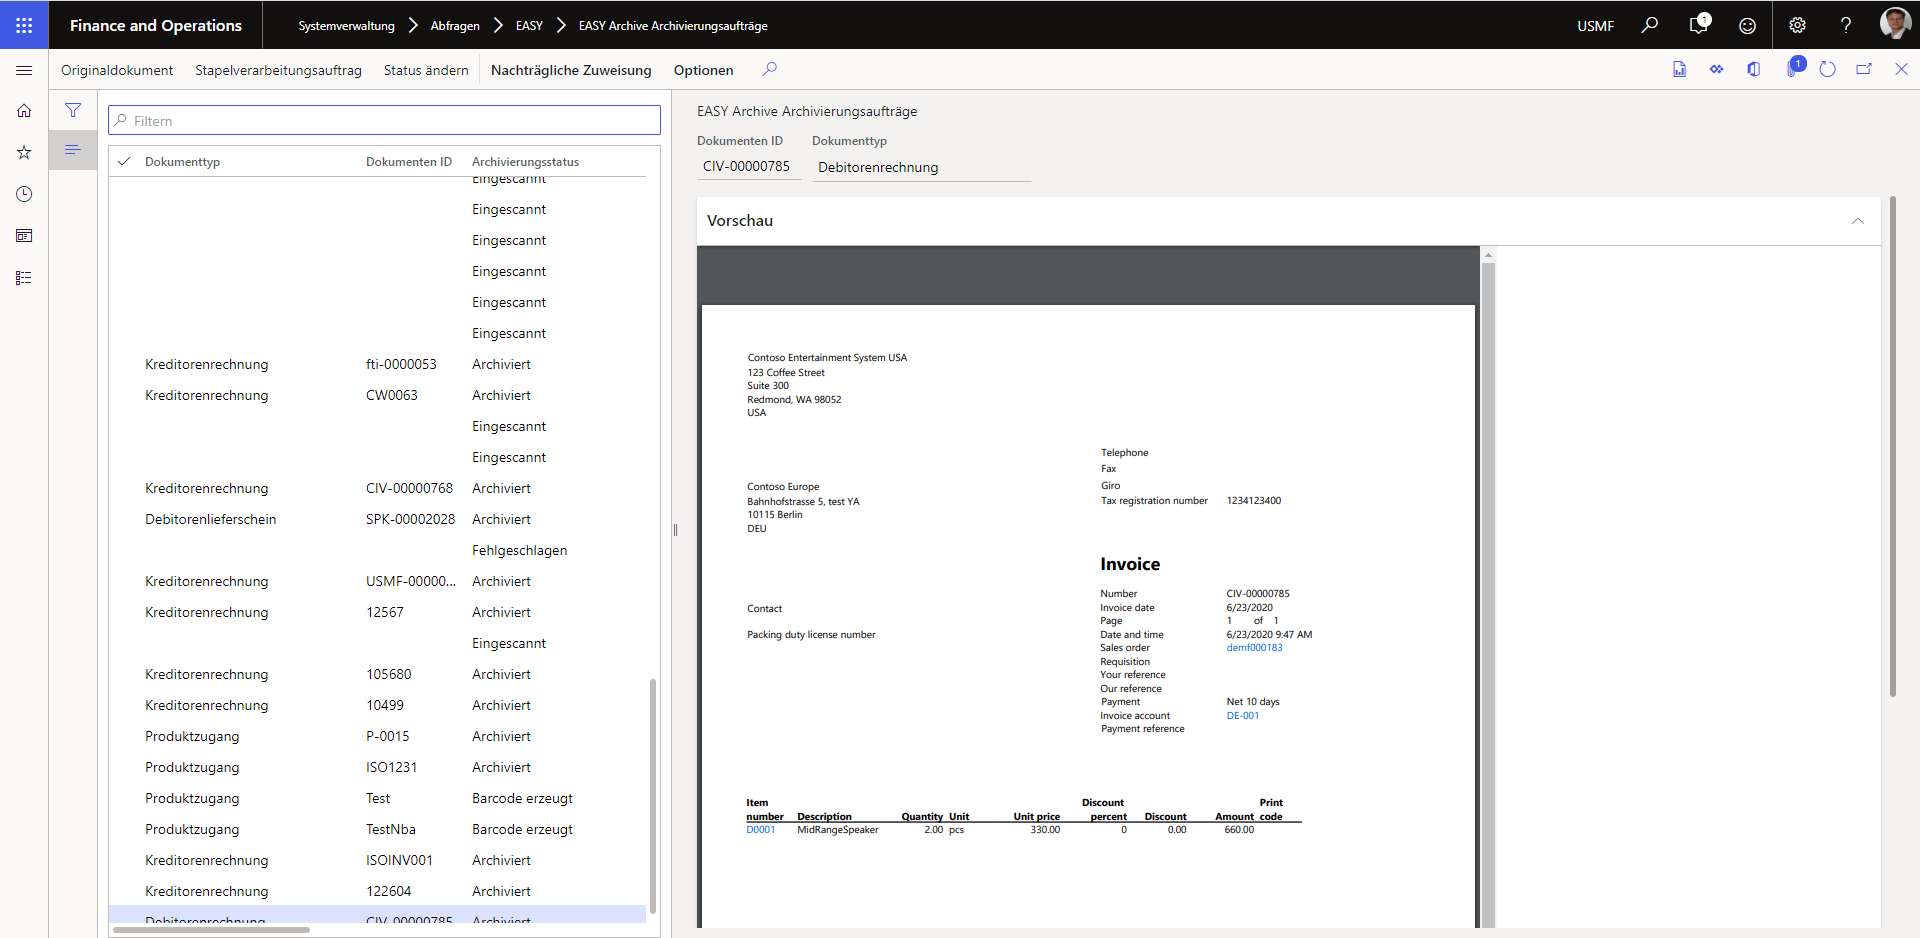Click the grid vertical scrollbar thumb

click(x=653, y=796)
